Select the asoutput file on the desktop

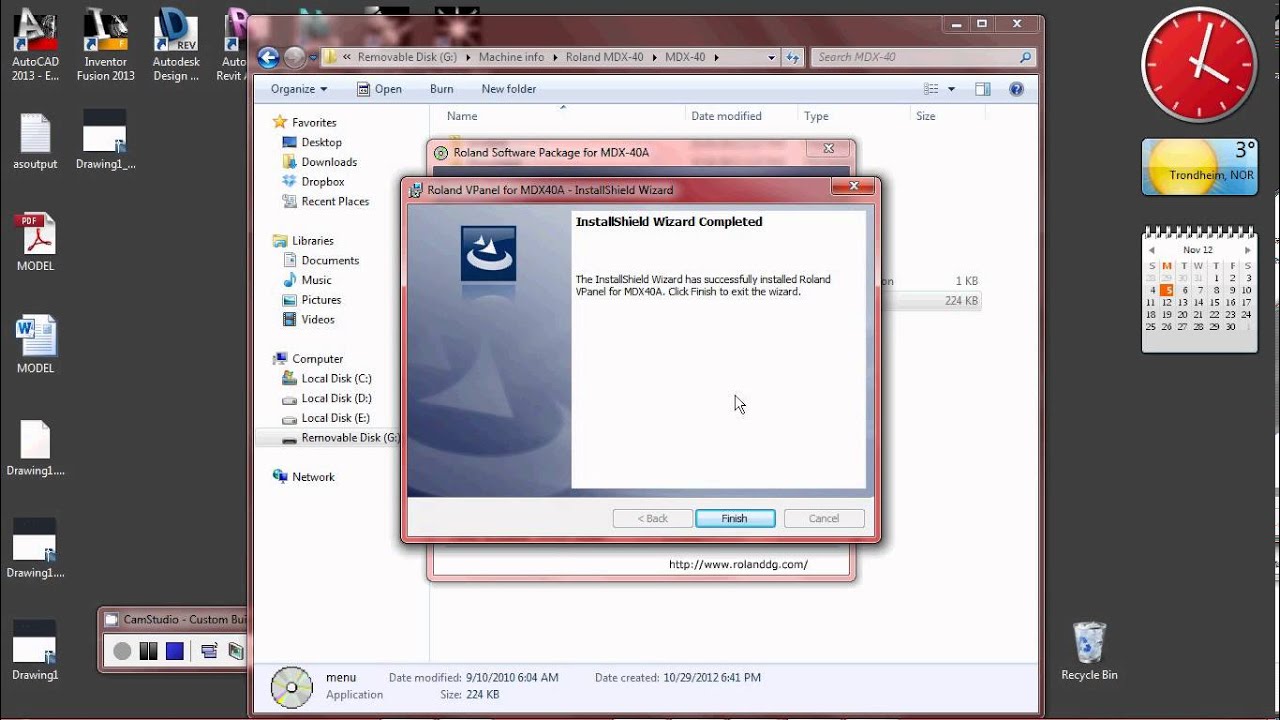tap(35, 141)
